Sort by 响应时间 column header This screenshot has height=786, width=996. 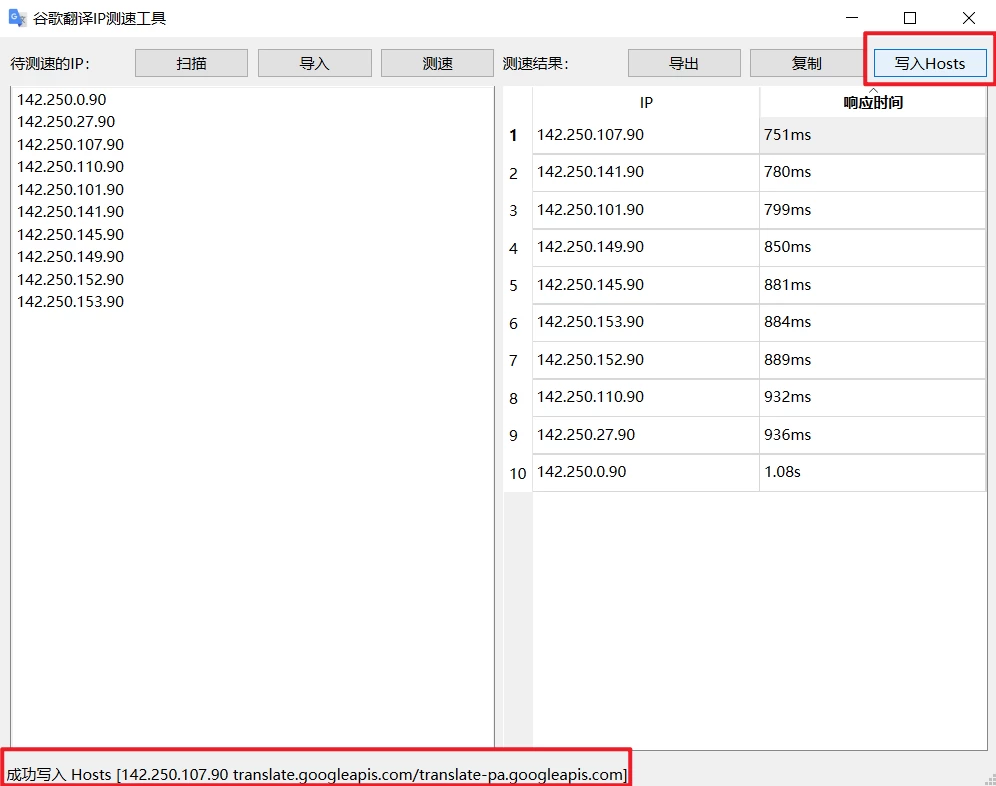(872, 102)
